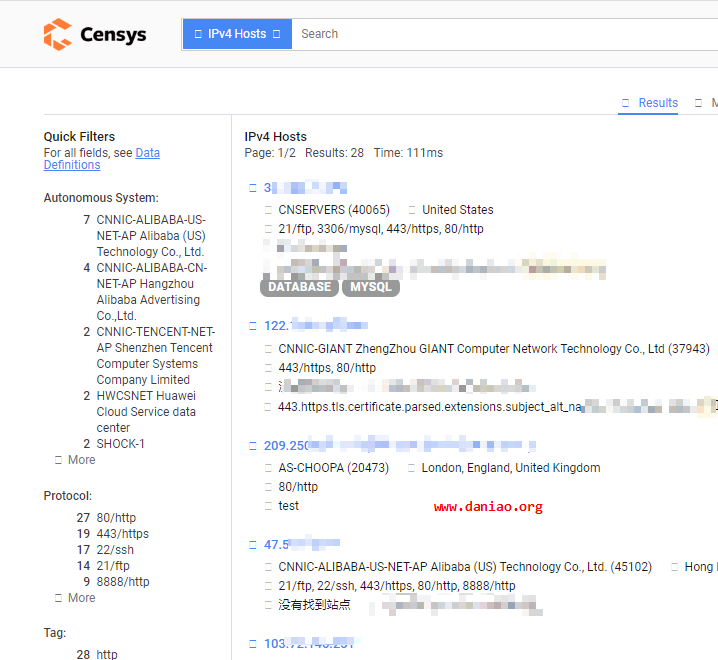Select the SHOCK-1 autonomous system filter
Image resolution: width=718 pixels, height=660 pixels.
[120, 444]
